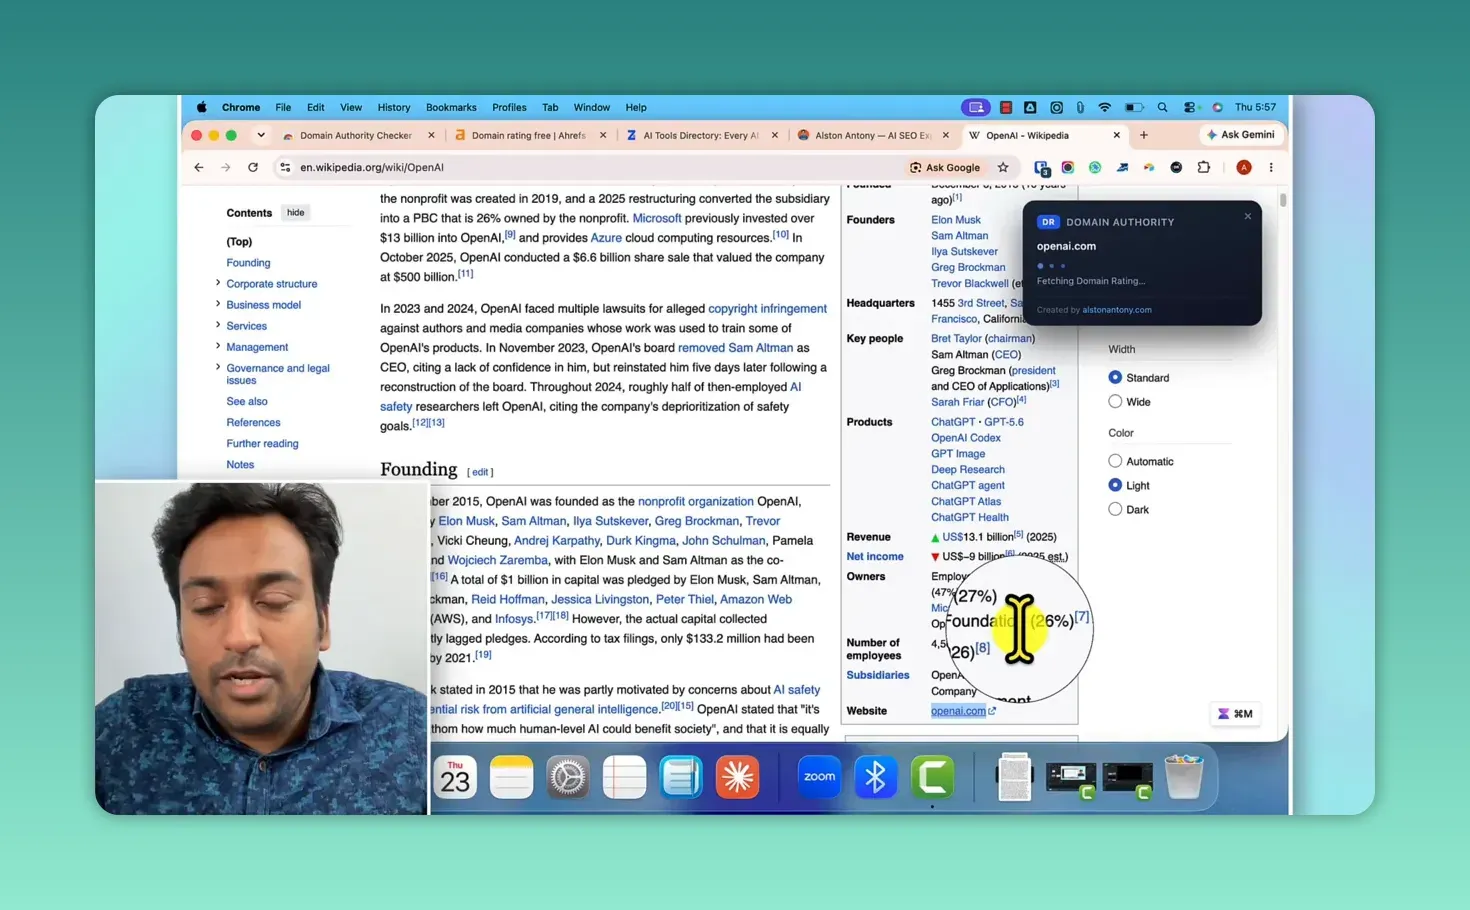
Task: Open the Apple menu
Action: pos(201,107)
